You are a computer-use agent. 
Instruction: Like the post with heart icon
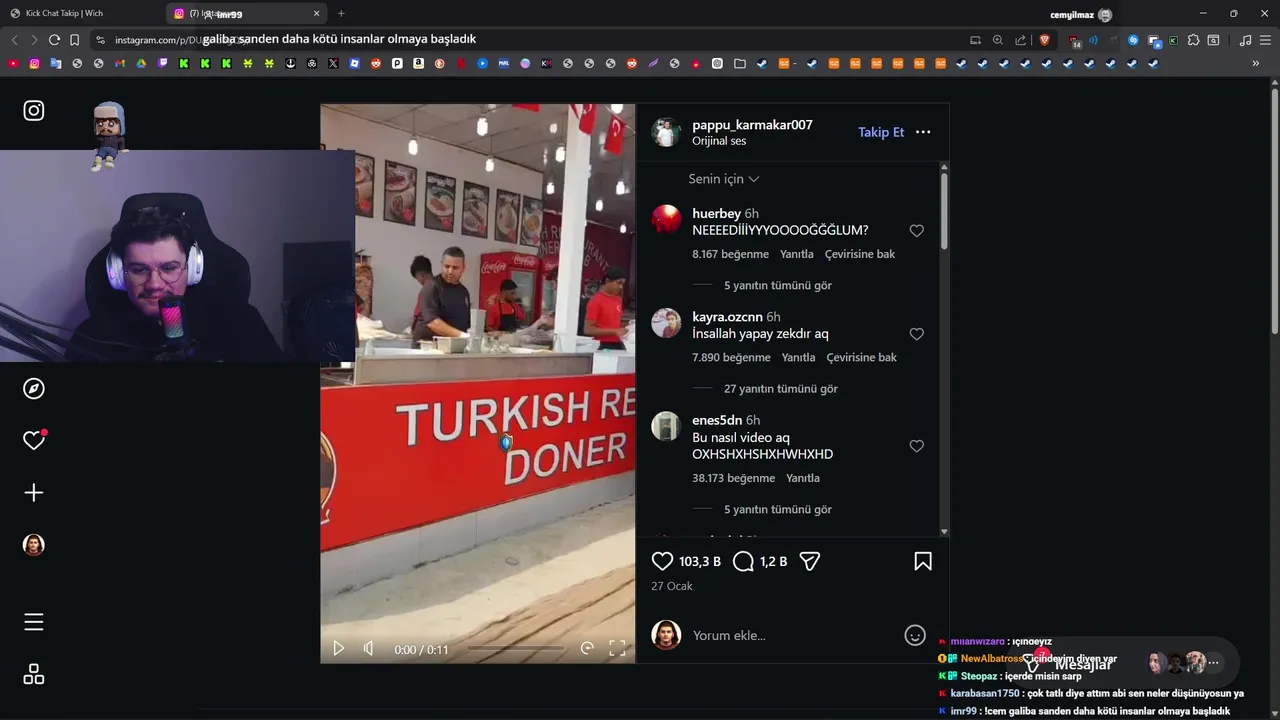click(662, 561)
